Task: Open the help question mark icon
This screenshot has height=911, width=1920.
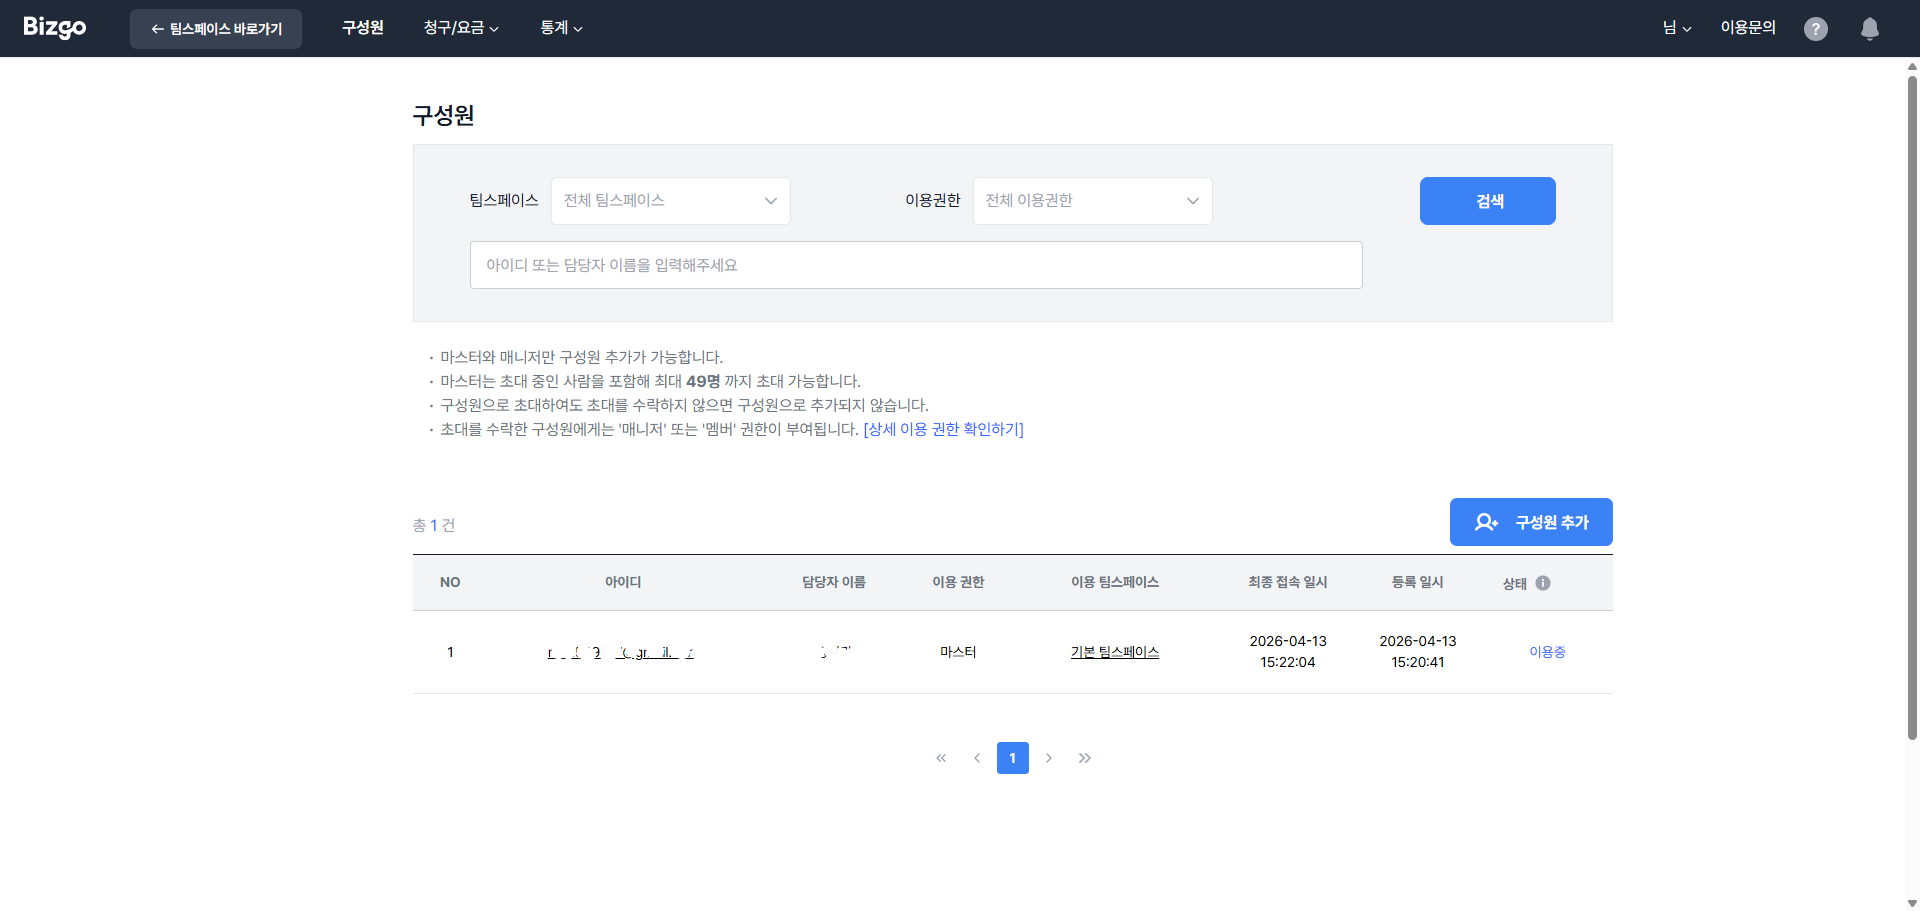Action: [1816, 28]
